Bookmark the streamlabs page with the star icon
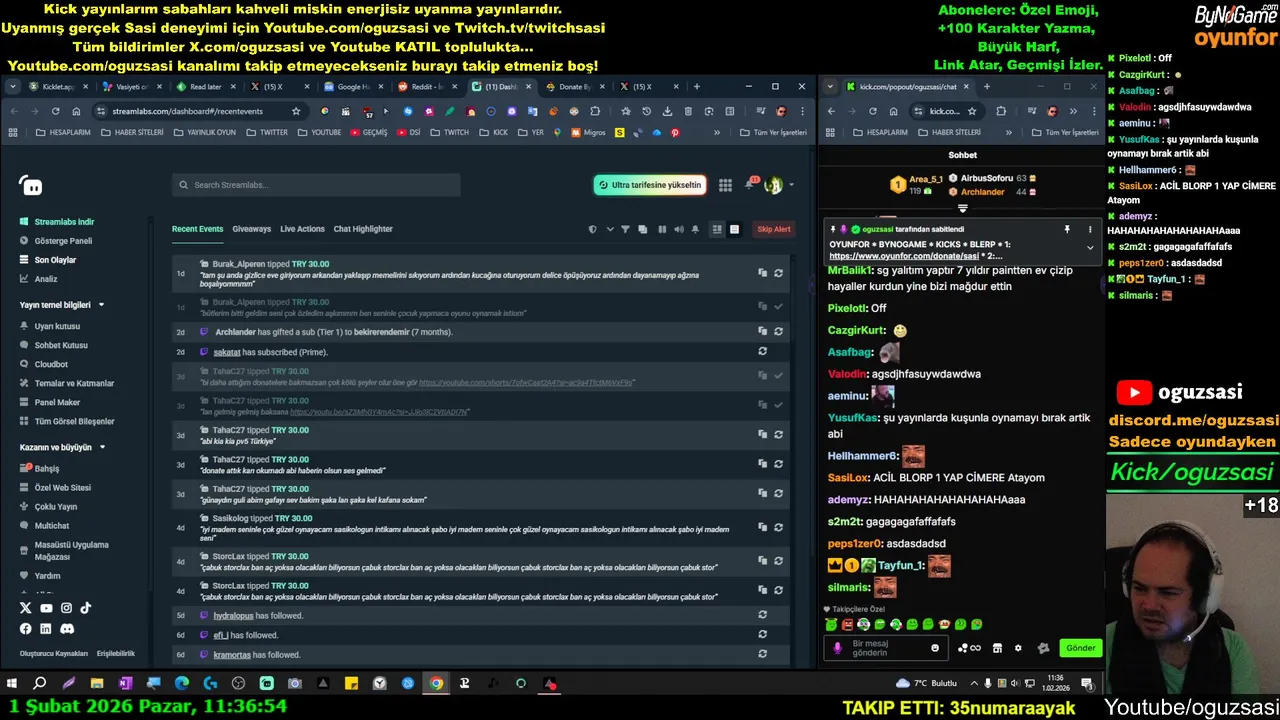This screenshot has height=720, width=1280. 296,111
